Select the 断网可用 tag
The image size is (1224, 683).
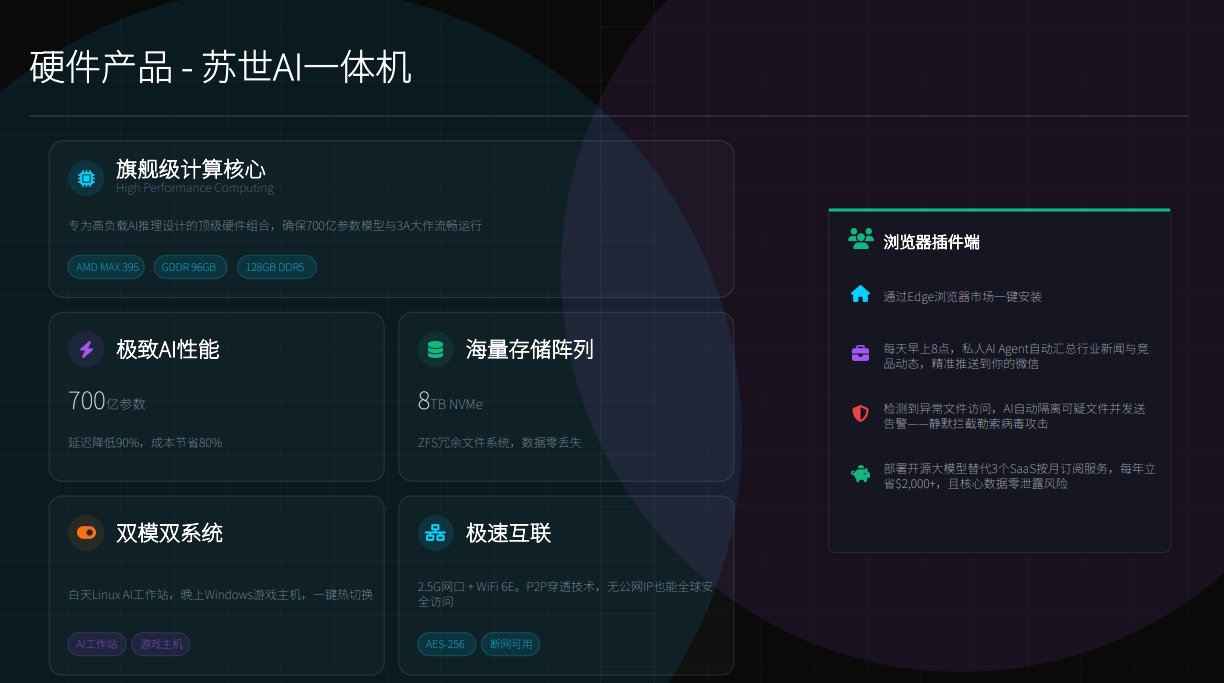tap(511, 644)
